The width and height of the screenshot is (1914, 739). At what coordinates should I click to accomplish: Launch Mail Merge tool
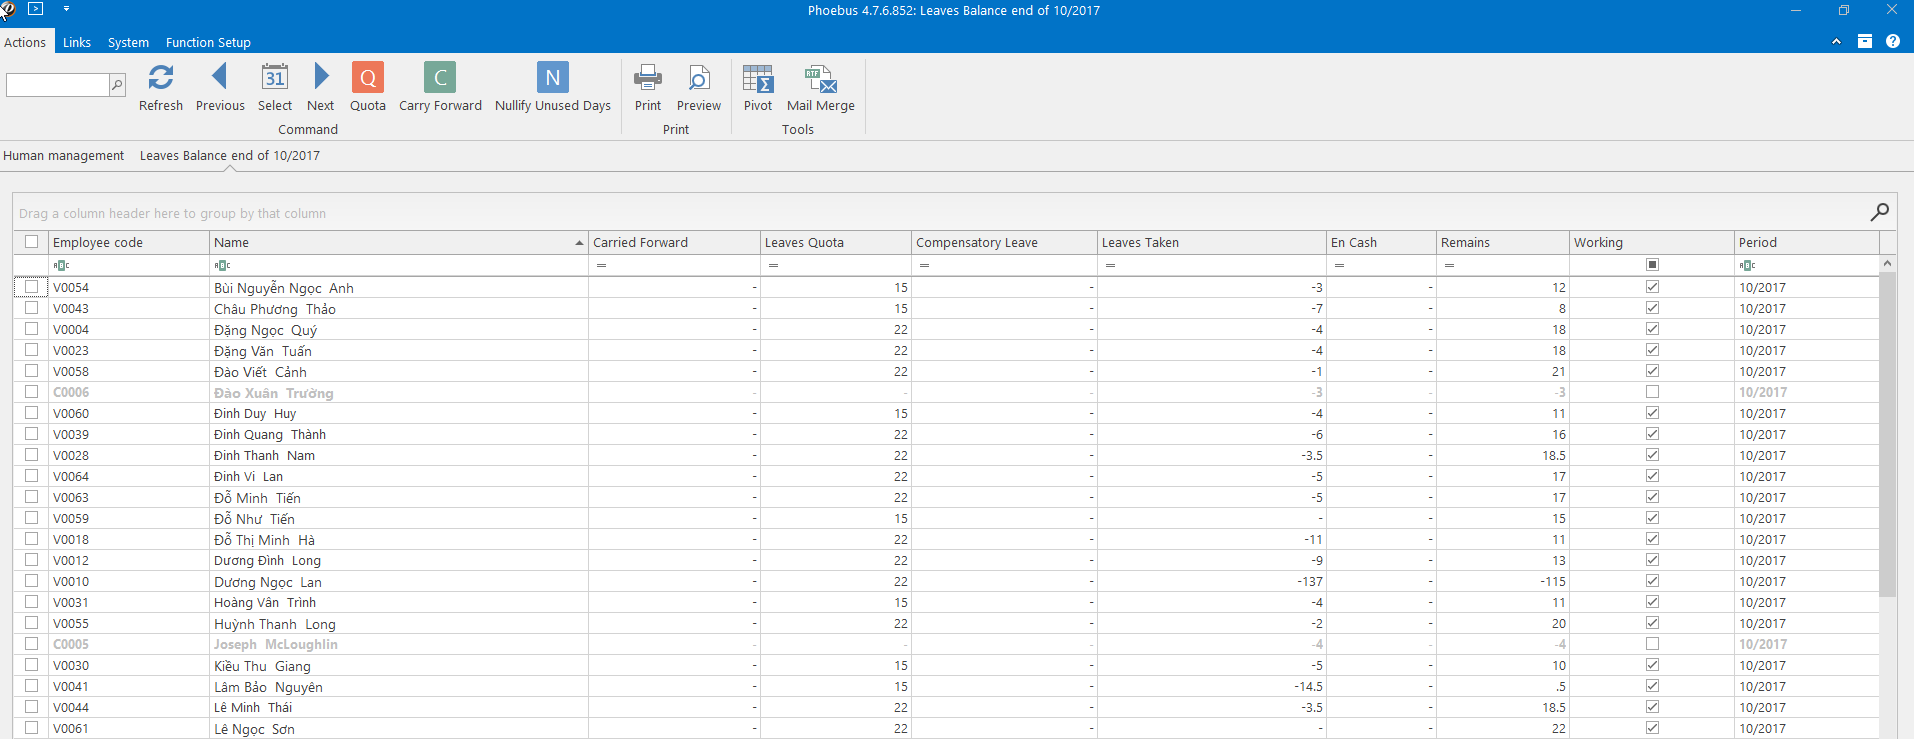click(x=821, y=78)
